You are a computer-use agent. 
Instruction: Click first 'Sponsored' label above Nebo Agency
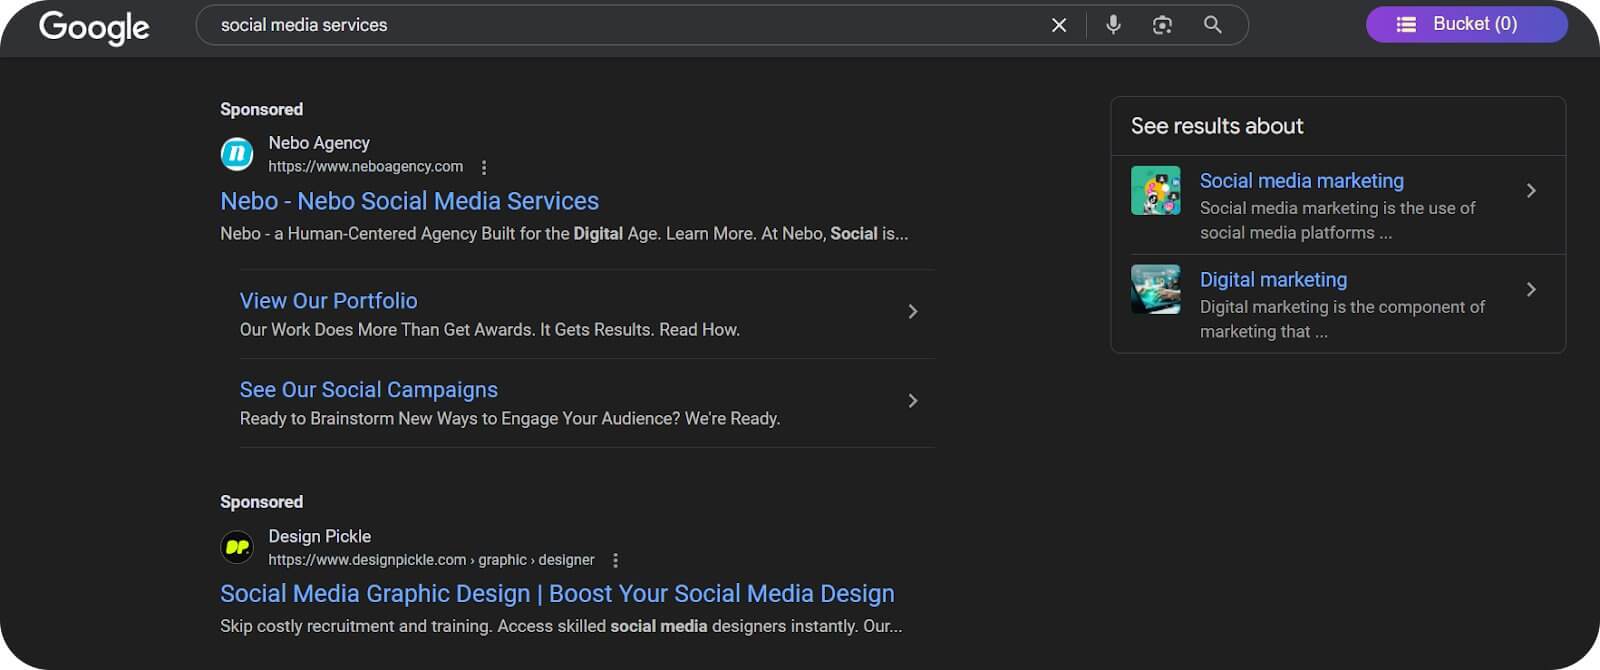(x=261, y=110)
